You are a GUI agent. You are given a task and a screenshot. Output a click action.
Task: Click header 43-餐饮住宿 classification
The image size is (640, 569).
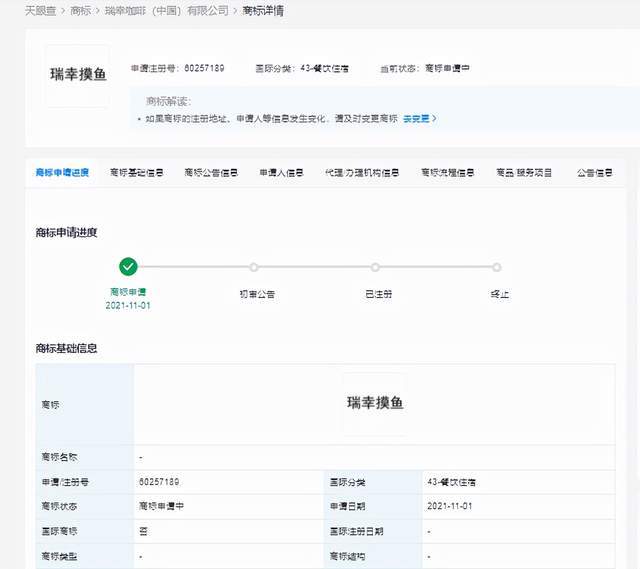(x=324, y=69)
